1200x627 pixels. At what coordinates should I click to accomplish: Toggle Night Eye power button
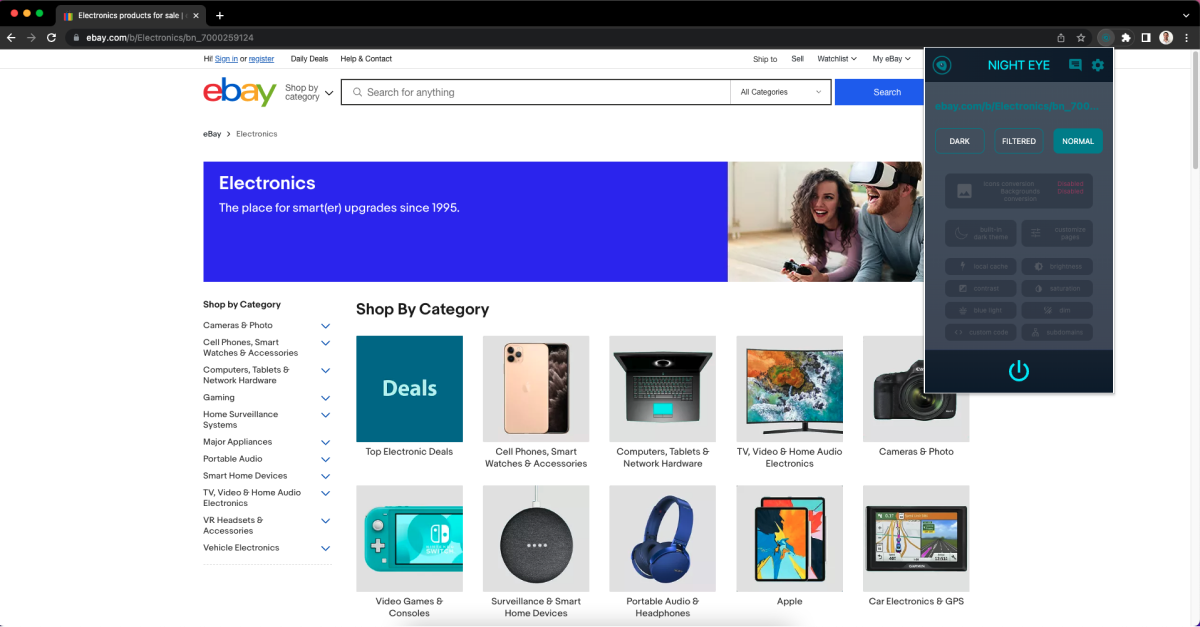(x=1019, y=371)
